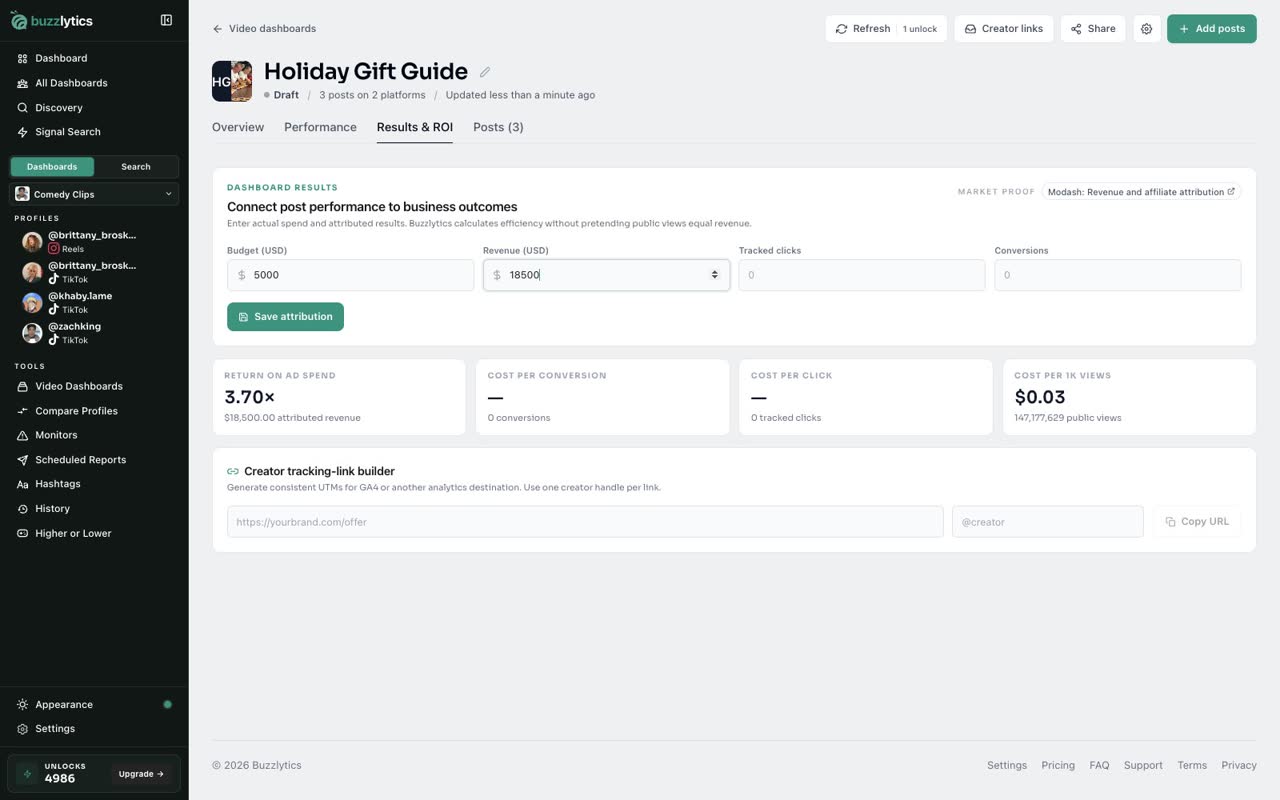Select the Results & ROI tab

[x=415, y=127]
